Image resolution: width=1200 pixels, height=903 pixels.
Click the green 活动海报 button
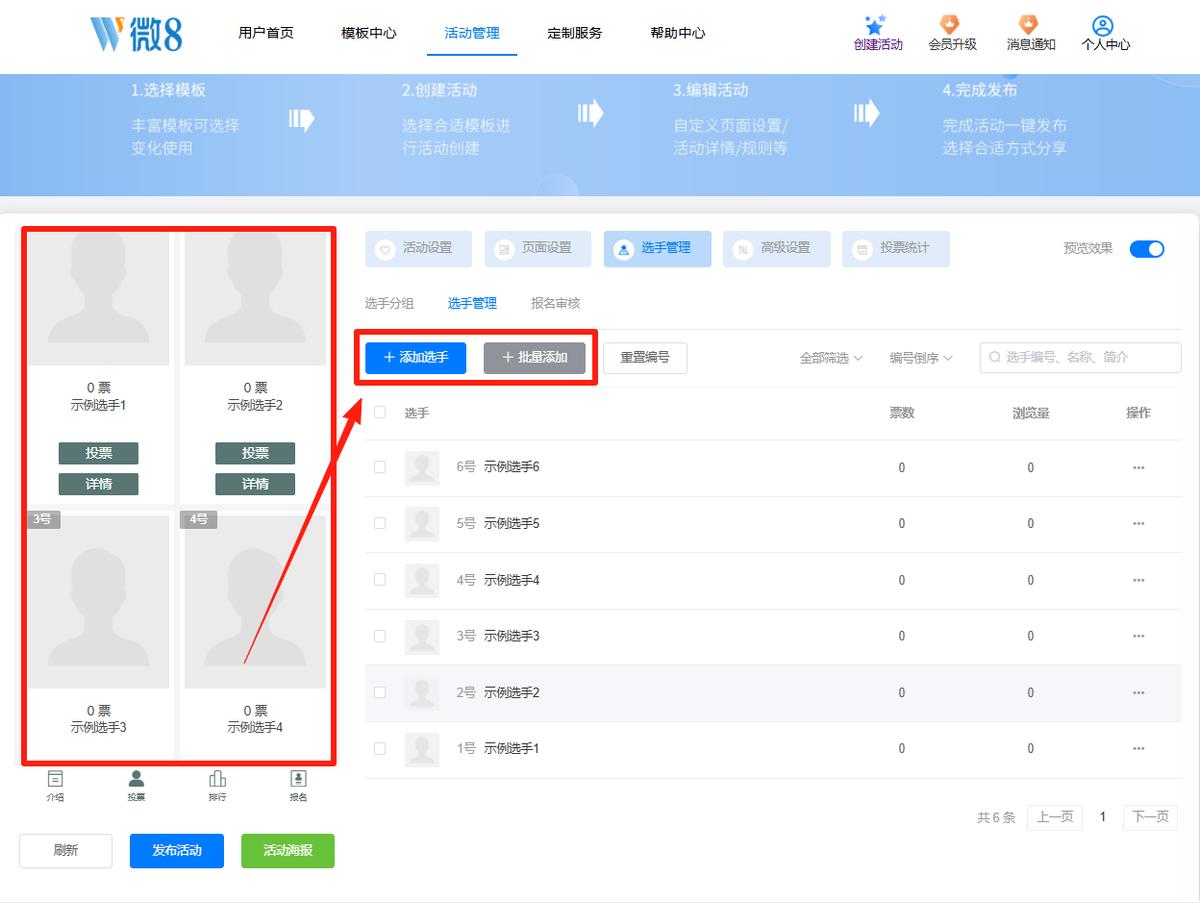(x=288, y=851)
